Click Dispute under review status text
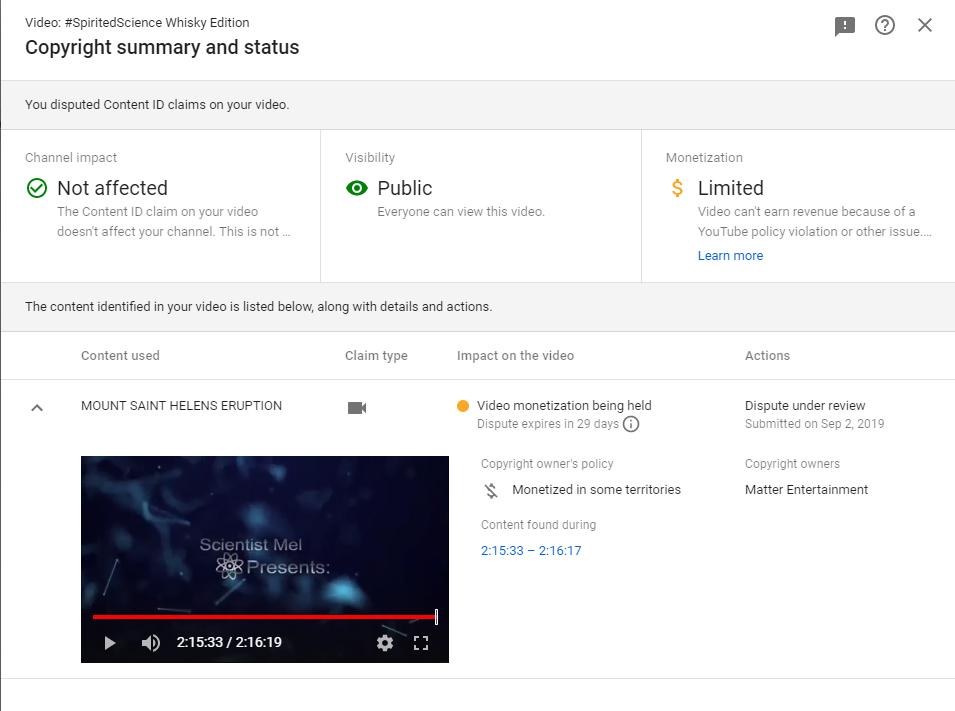This screenshot has height=711, width=955. 805,406
